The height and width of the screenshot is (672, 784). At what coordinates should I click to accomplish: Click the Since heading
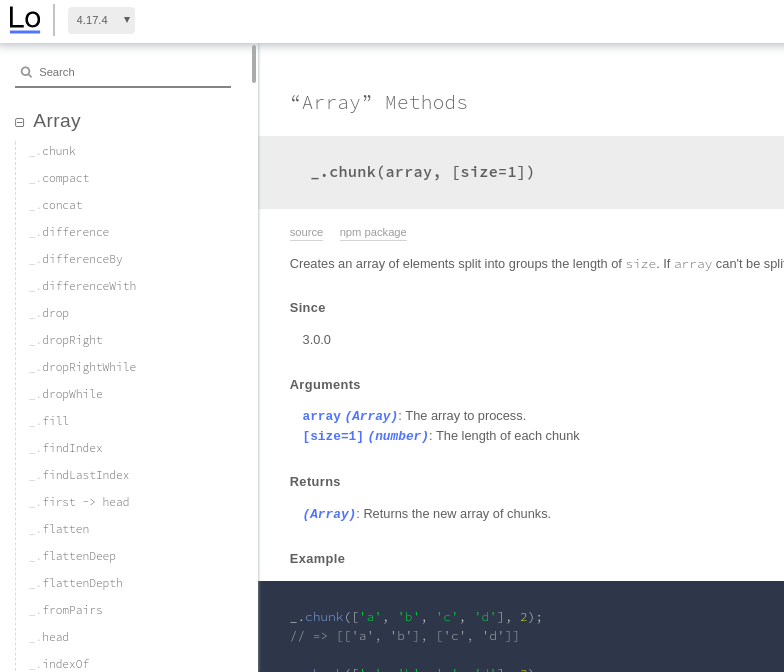[308, 308]
